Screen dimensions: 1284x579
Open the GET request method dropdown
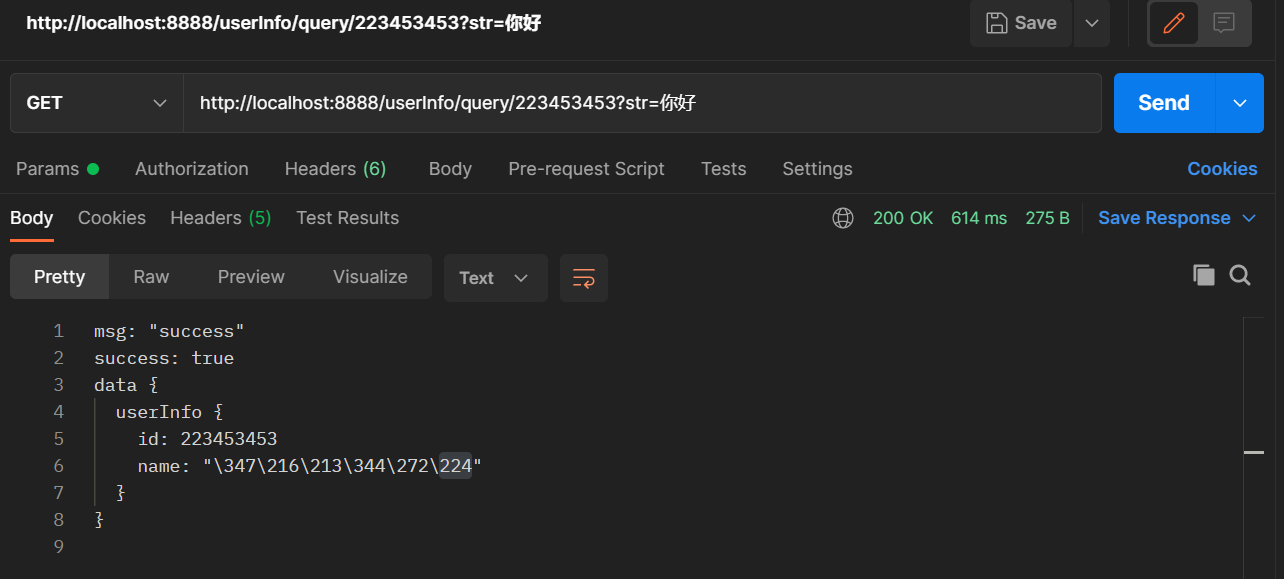pyautogui.click(x=96, y=102)
